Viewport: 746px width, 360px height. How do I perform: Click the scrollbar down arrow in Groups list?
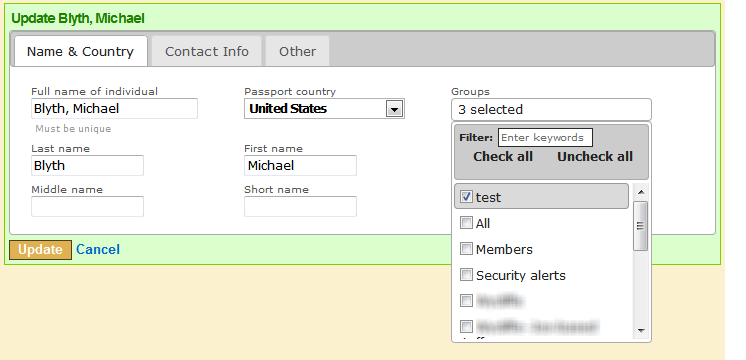click(640, 330)
